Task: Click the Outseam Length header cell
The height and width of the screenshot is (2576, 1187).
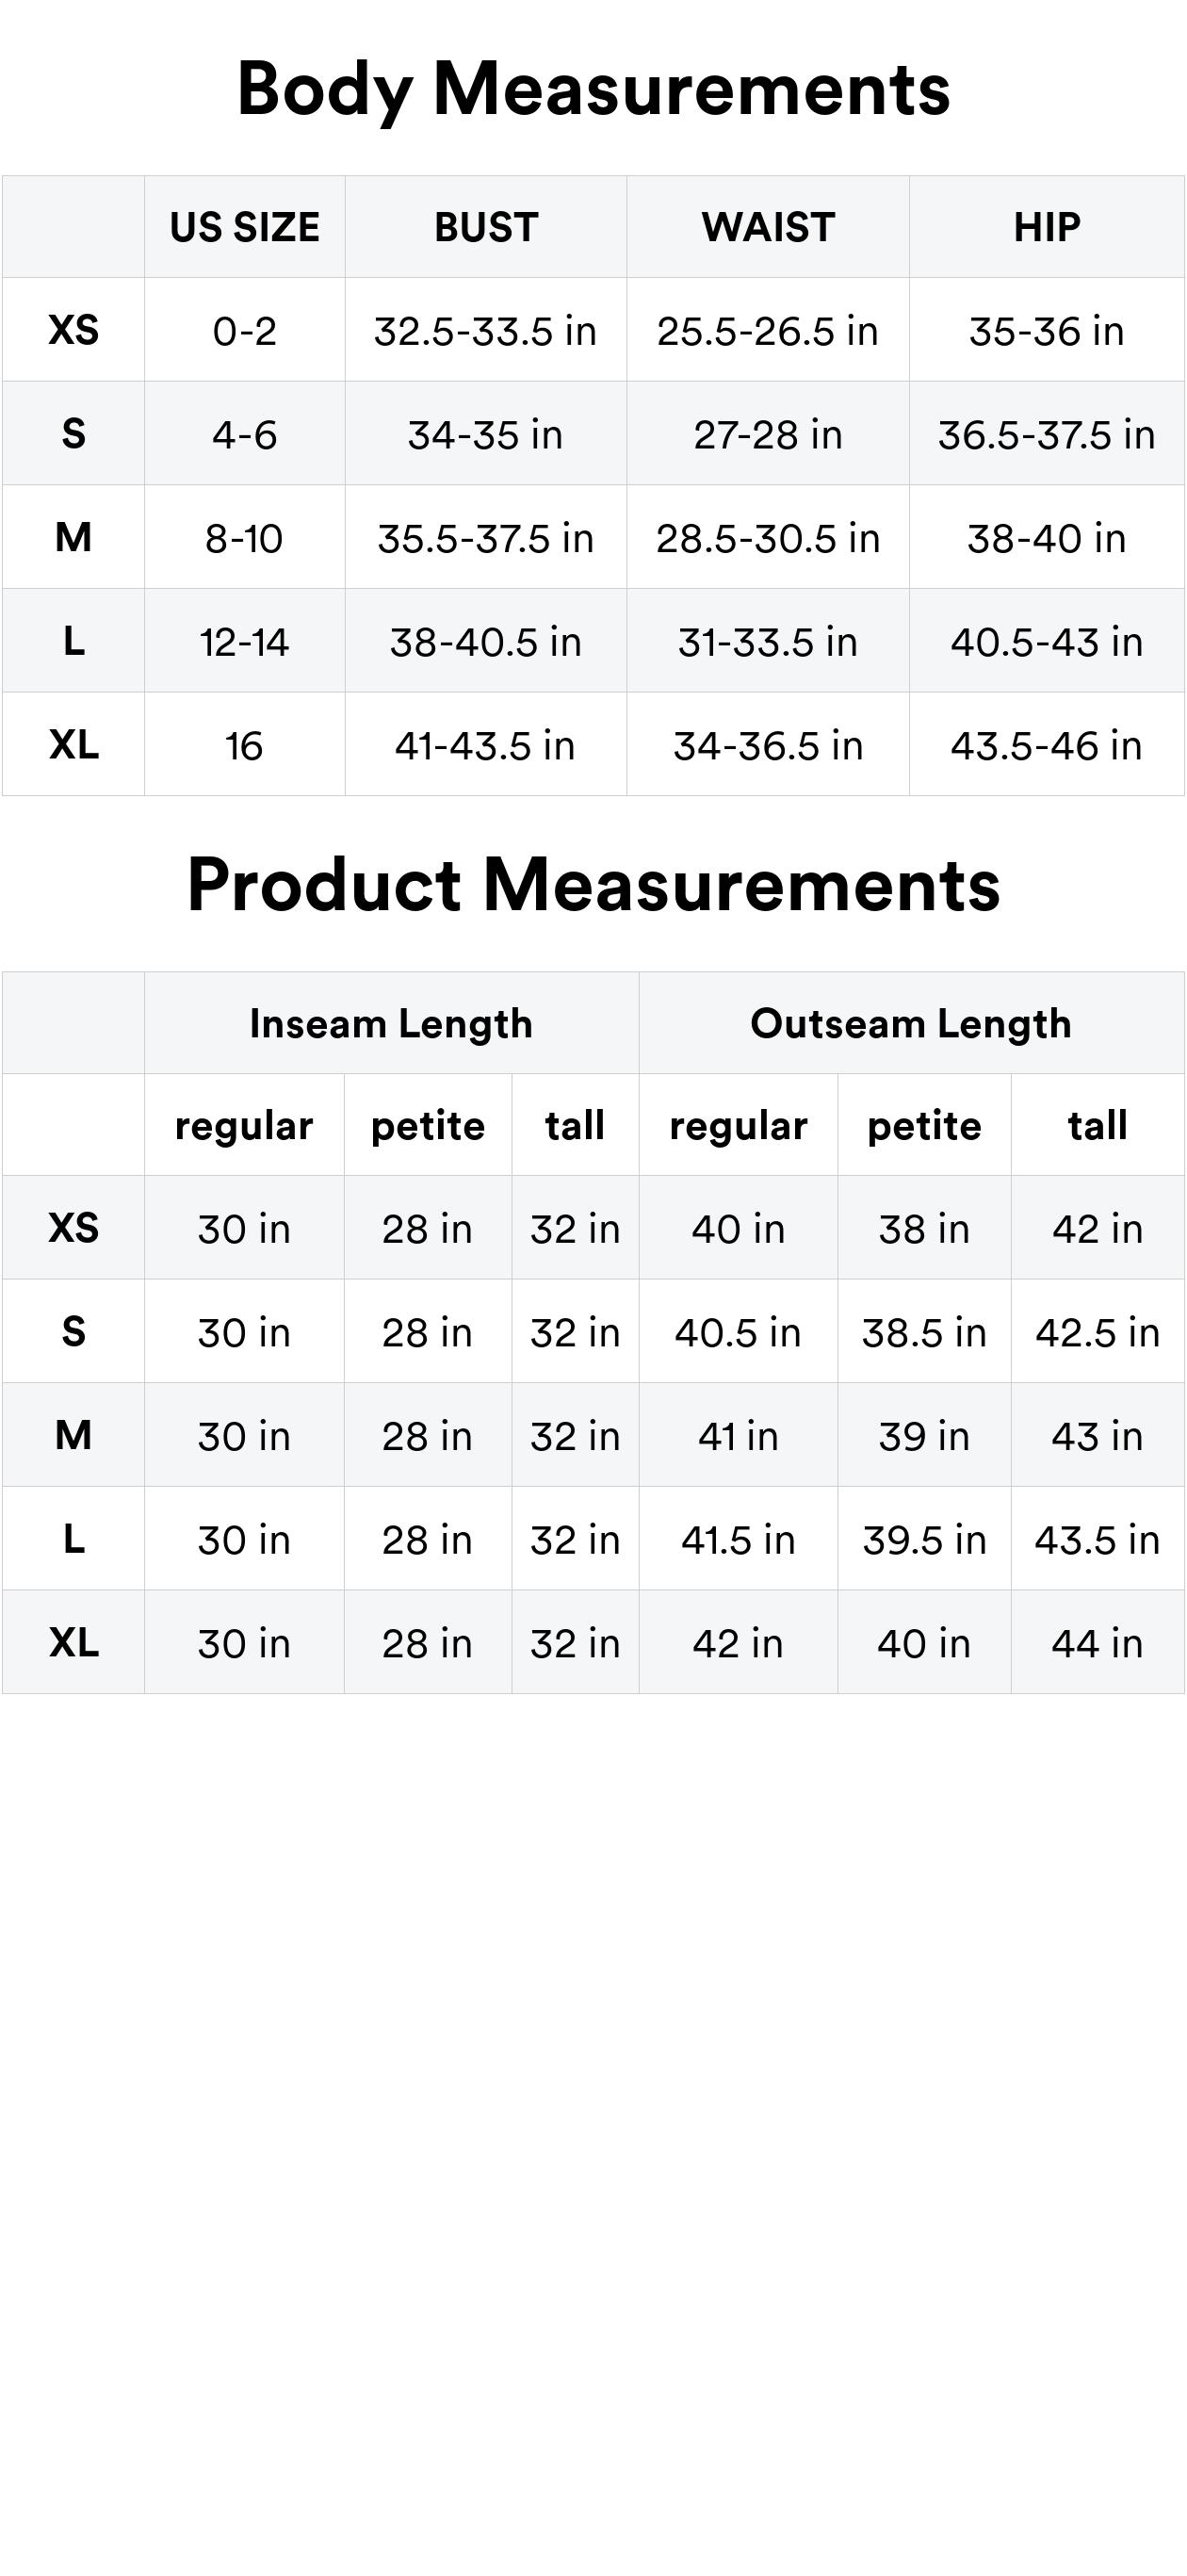Action: tap(911, 1024)
